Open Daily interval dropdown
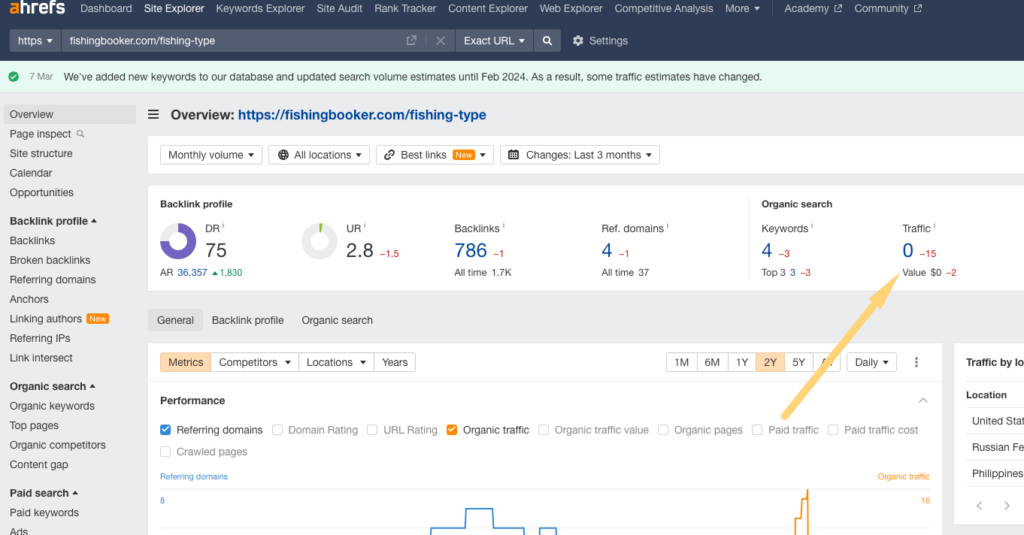The image size is (1024, 535). click(871, 363)
